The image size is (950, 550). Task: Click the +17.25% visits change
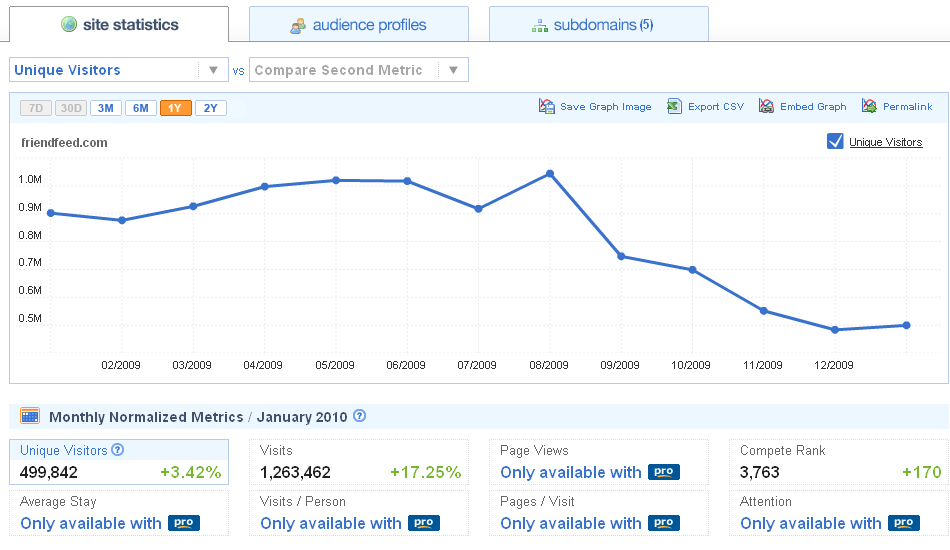pos(425,472)
